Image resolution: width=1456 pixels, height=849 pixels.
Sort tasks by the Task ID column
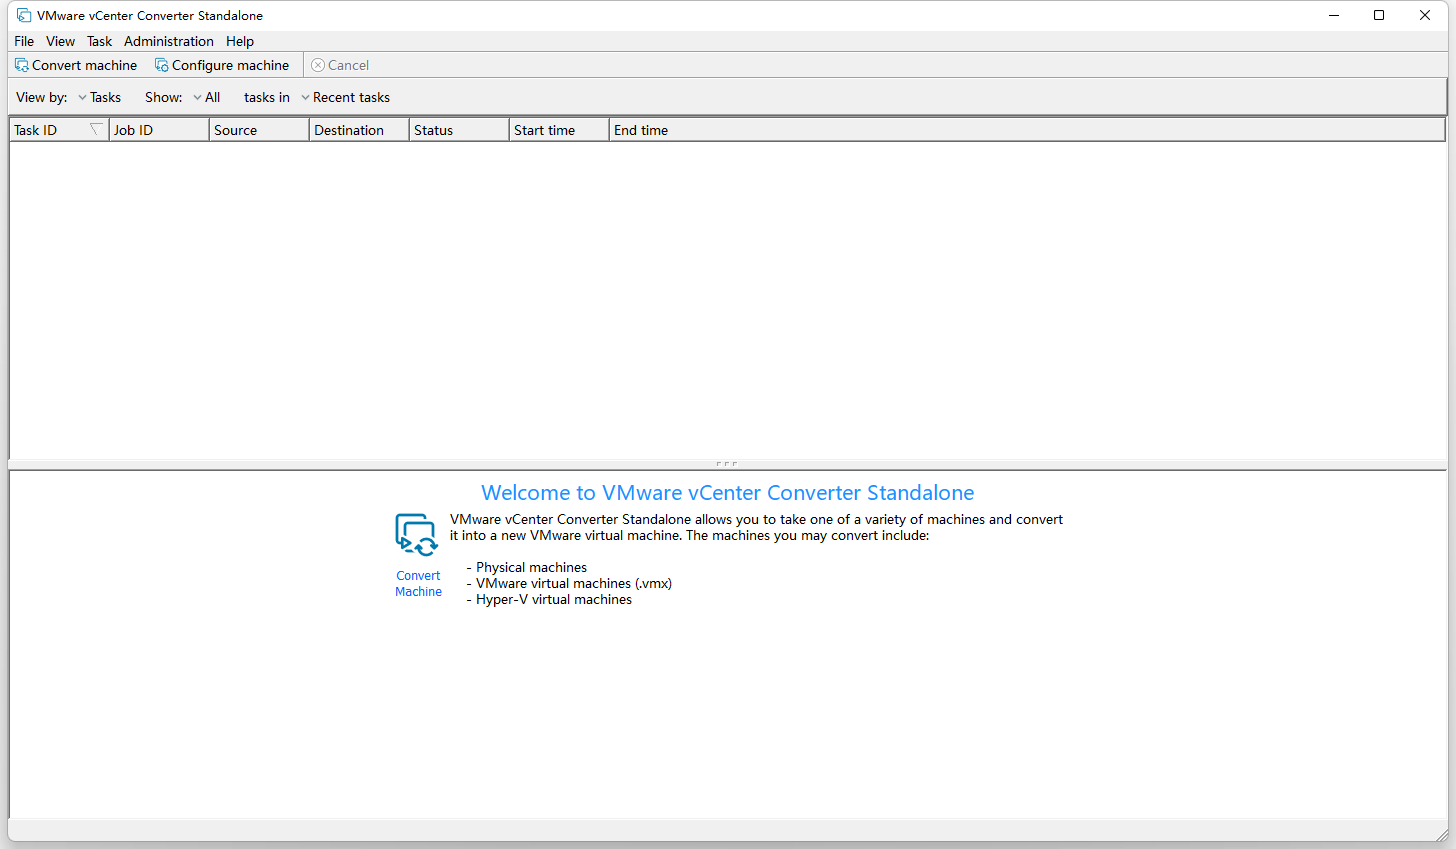point(45,129)
